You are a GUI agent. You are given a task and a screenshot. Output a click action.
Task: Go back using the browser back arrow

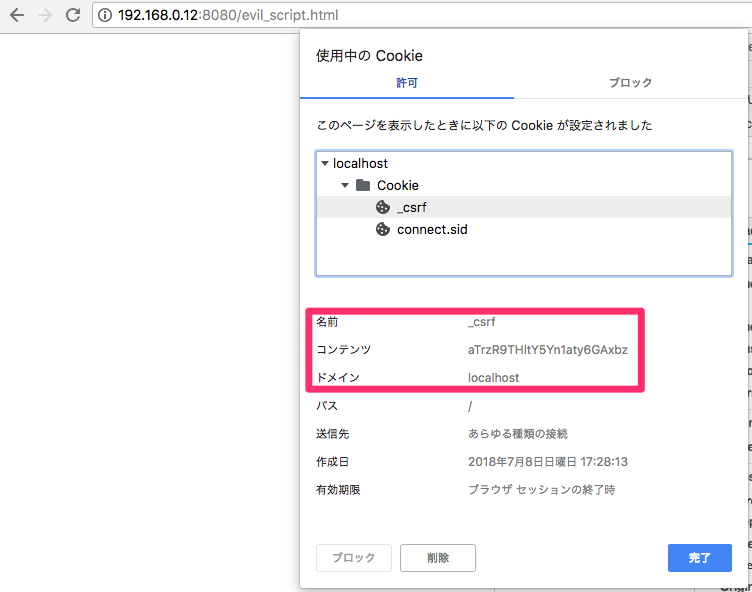coord(17,15)
